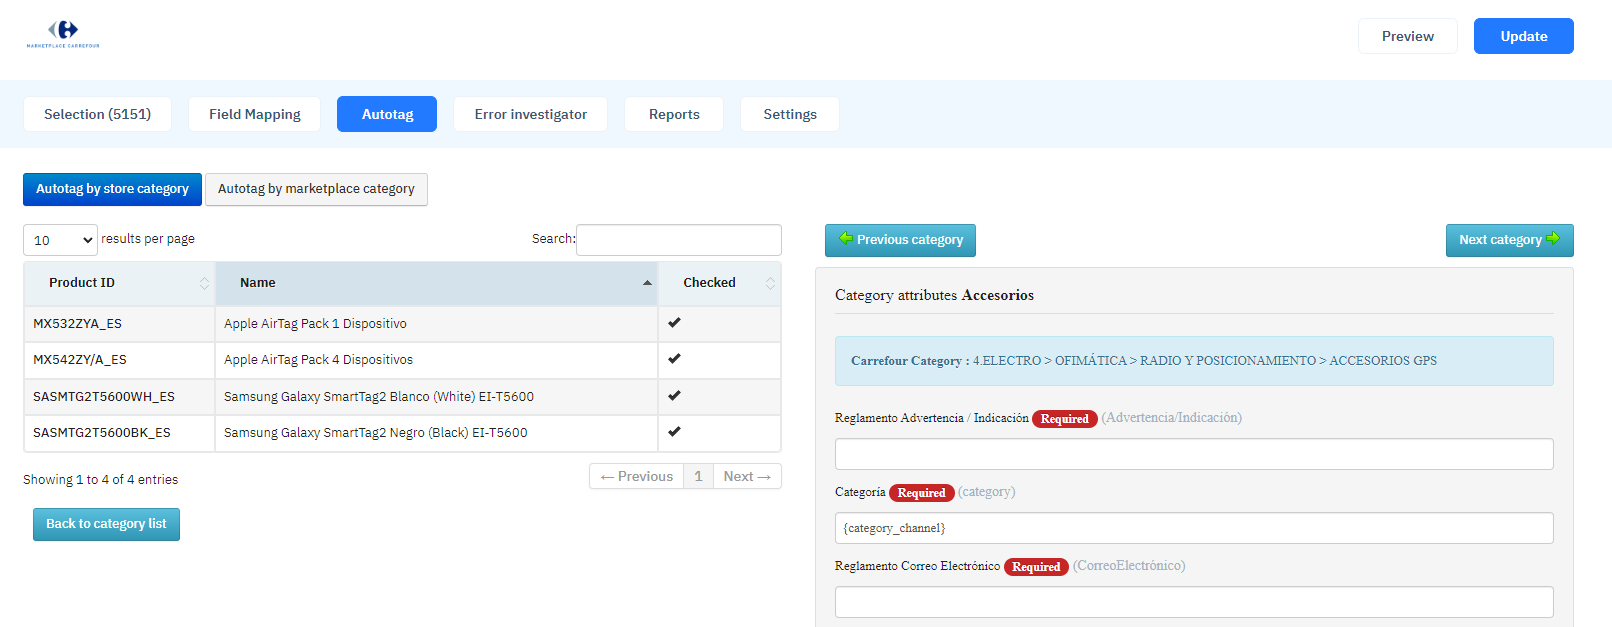
Task: Open the Error investigator tab
Action: pyautogui.click(x=530, y=114)
